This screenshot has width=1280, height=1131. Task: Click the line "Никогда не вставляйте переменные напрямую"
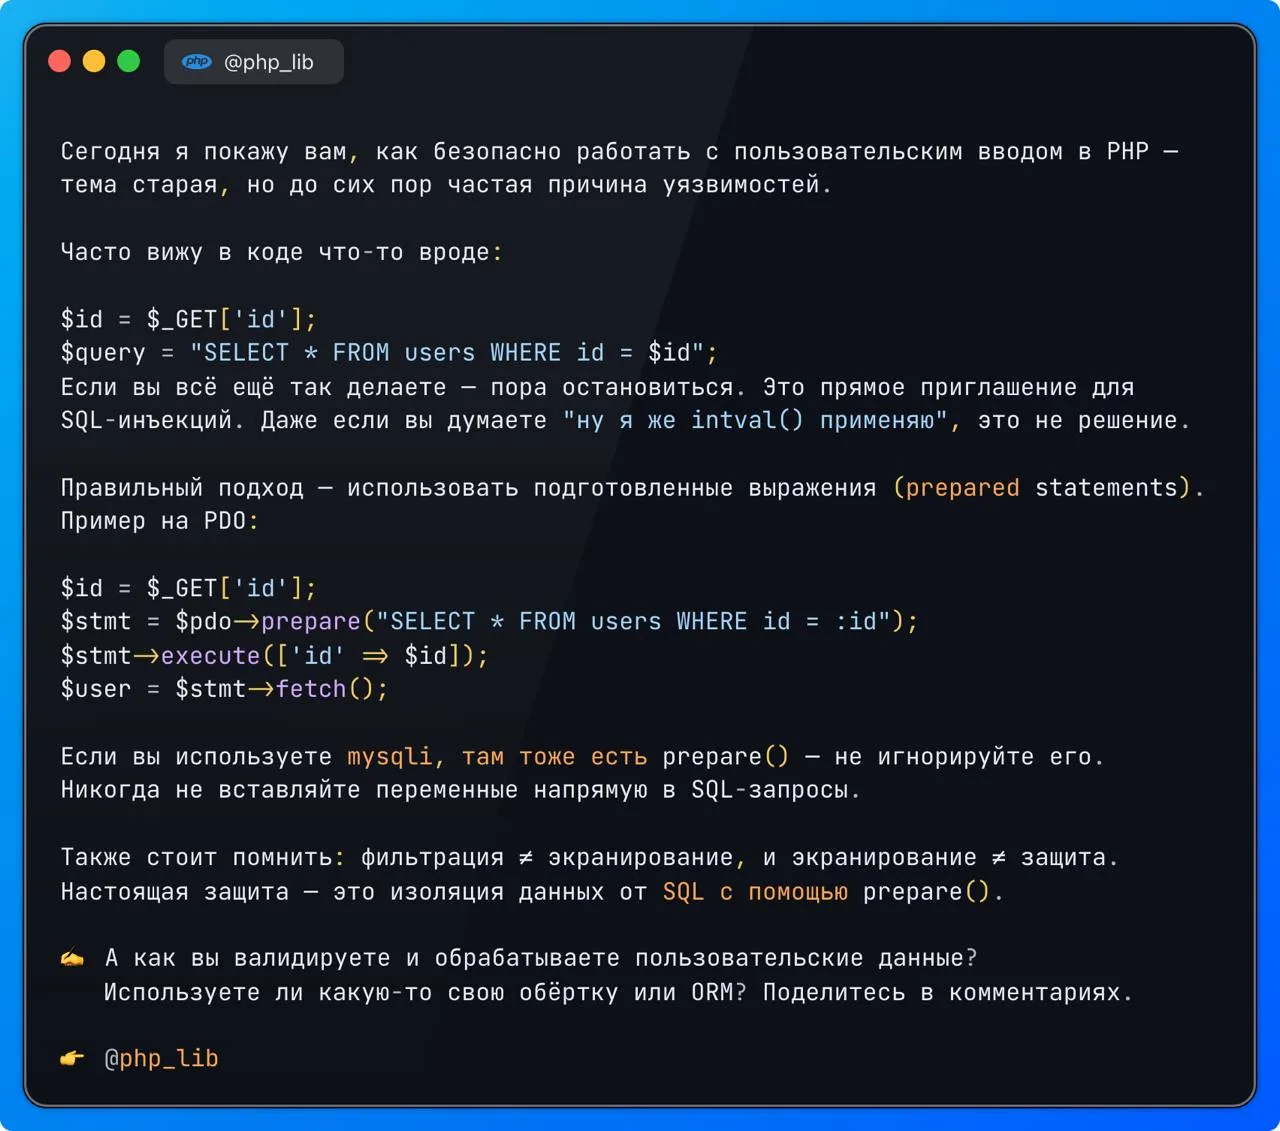[x=460, y=790]
